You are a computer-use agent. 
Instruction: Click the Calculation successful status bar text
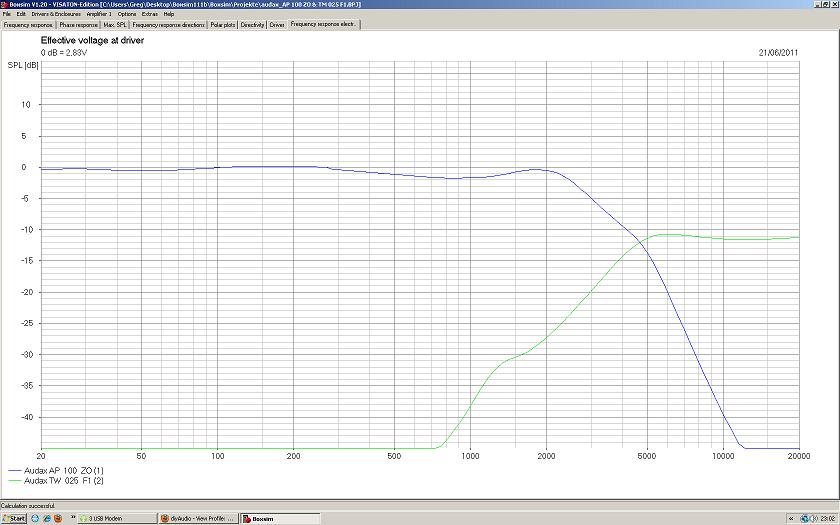[28, 506]
